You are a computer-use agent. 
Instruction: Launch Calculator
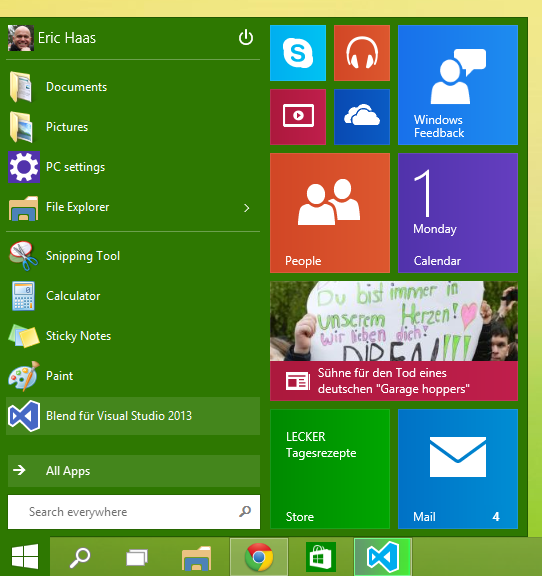pos(133,296)
